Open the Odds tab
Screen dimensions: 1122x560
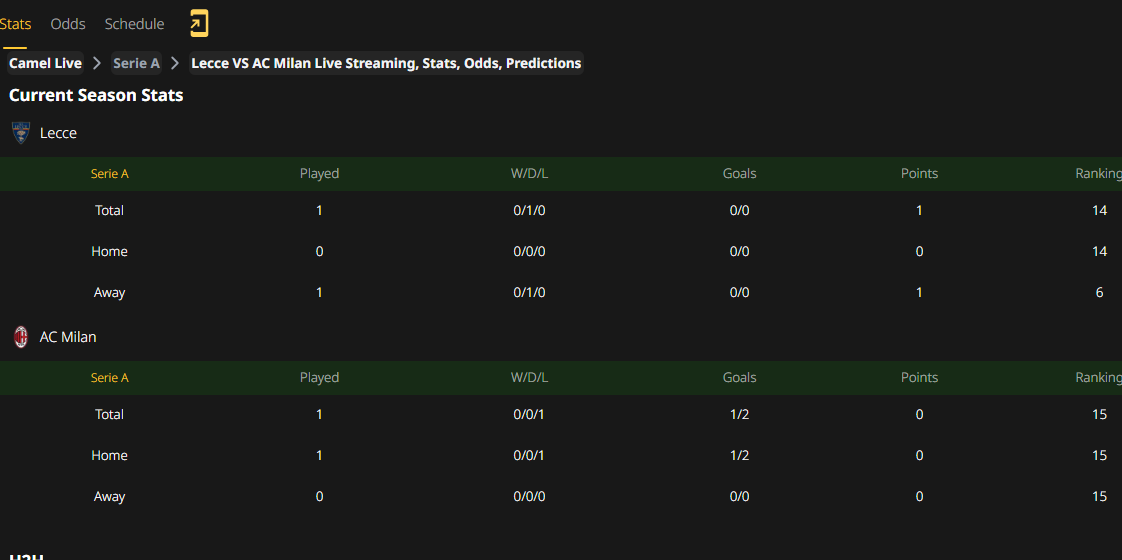point(68,24)
